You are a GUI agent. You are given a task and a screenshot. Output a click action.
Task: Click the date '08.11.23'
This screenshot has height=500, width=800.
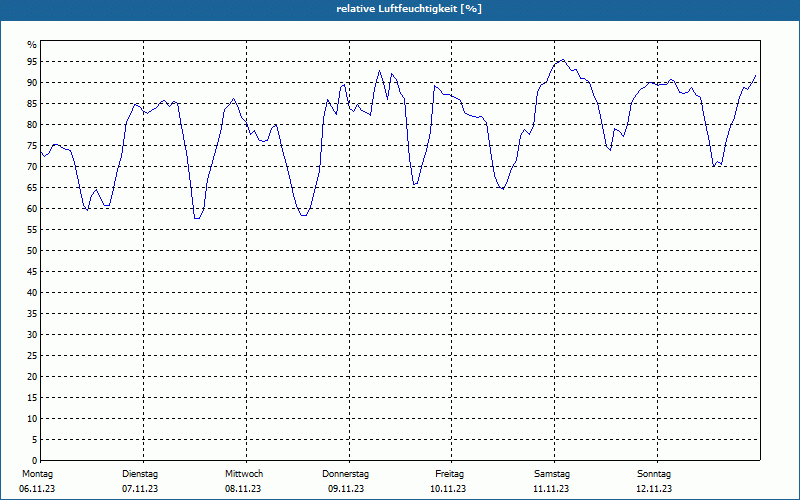(243, 489)
